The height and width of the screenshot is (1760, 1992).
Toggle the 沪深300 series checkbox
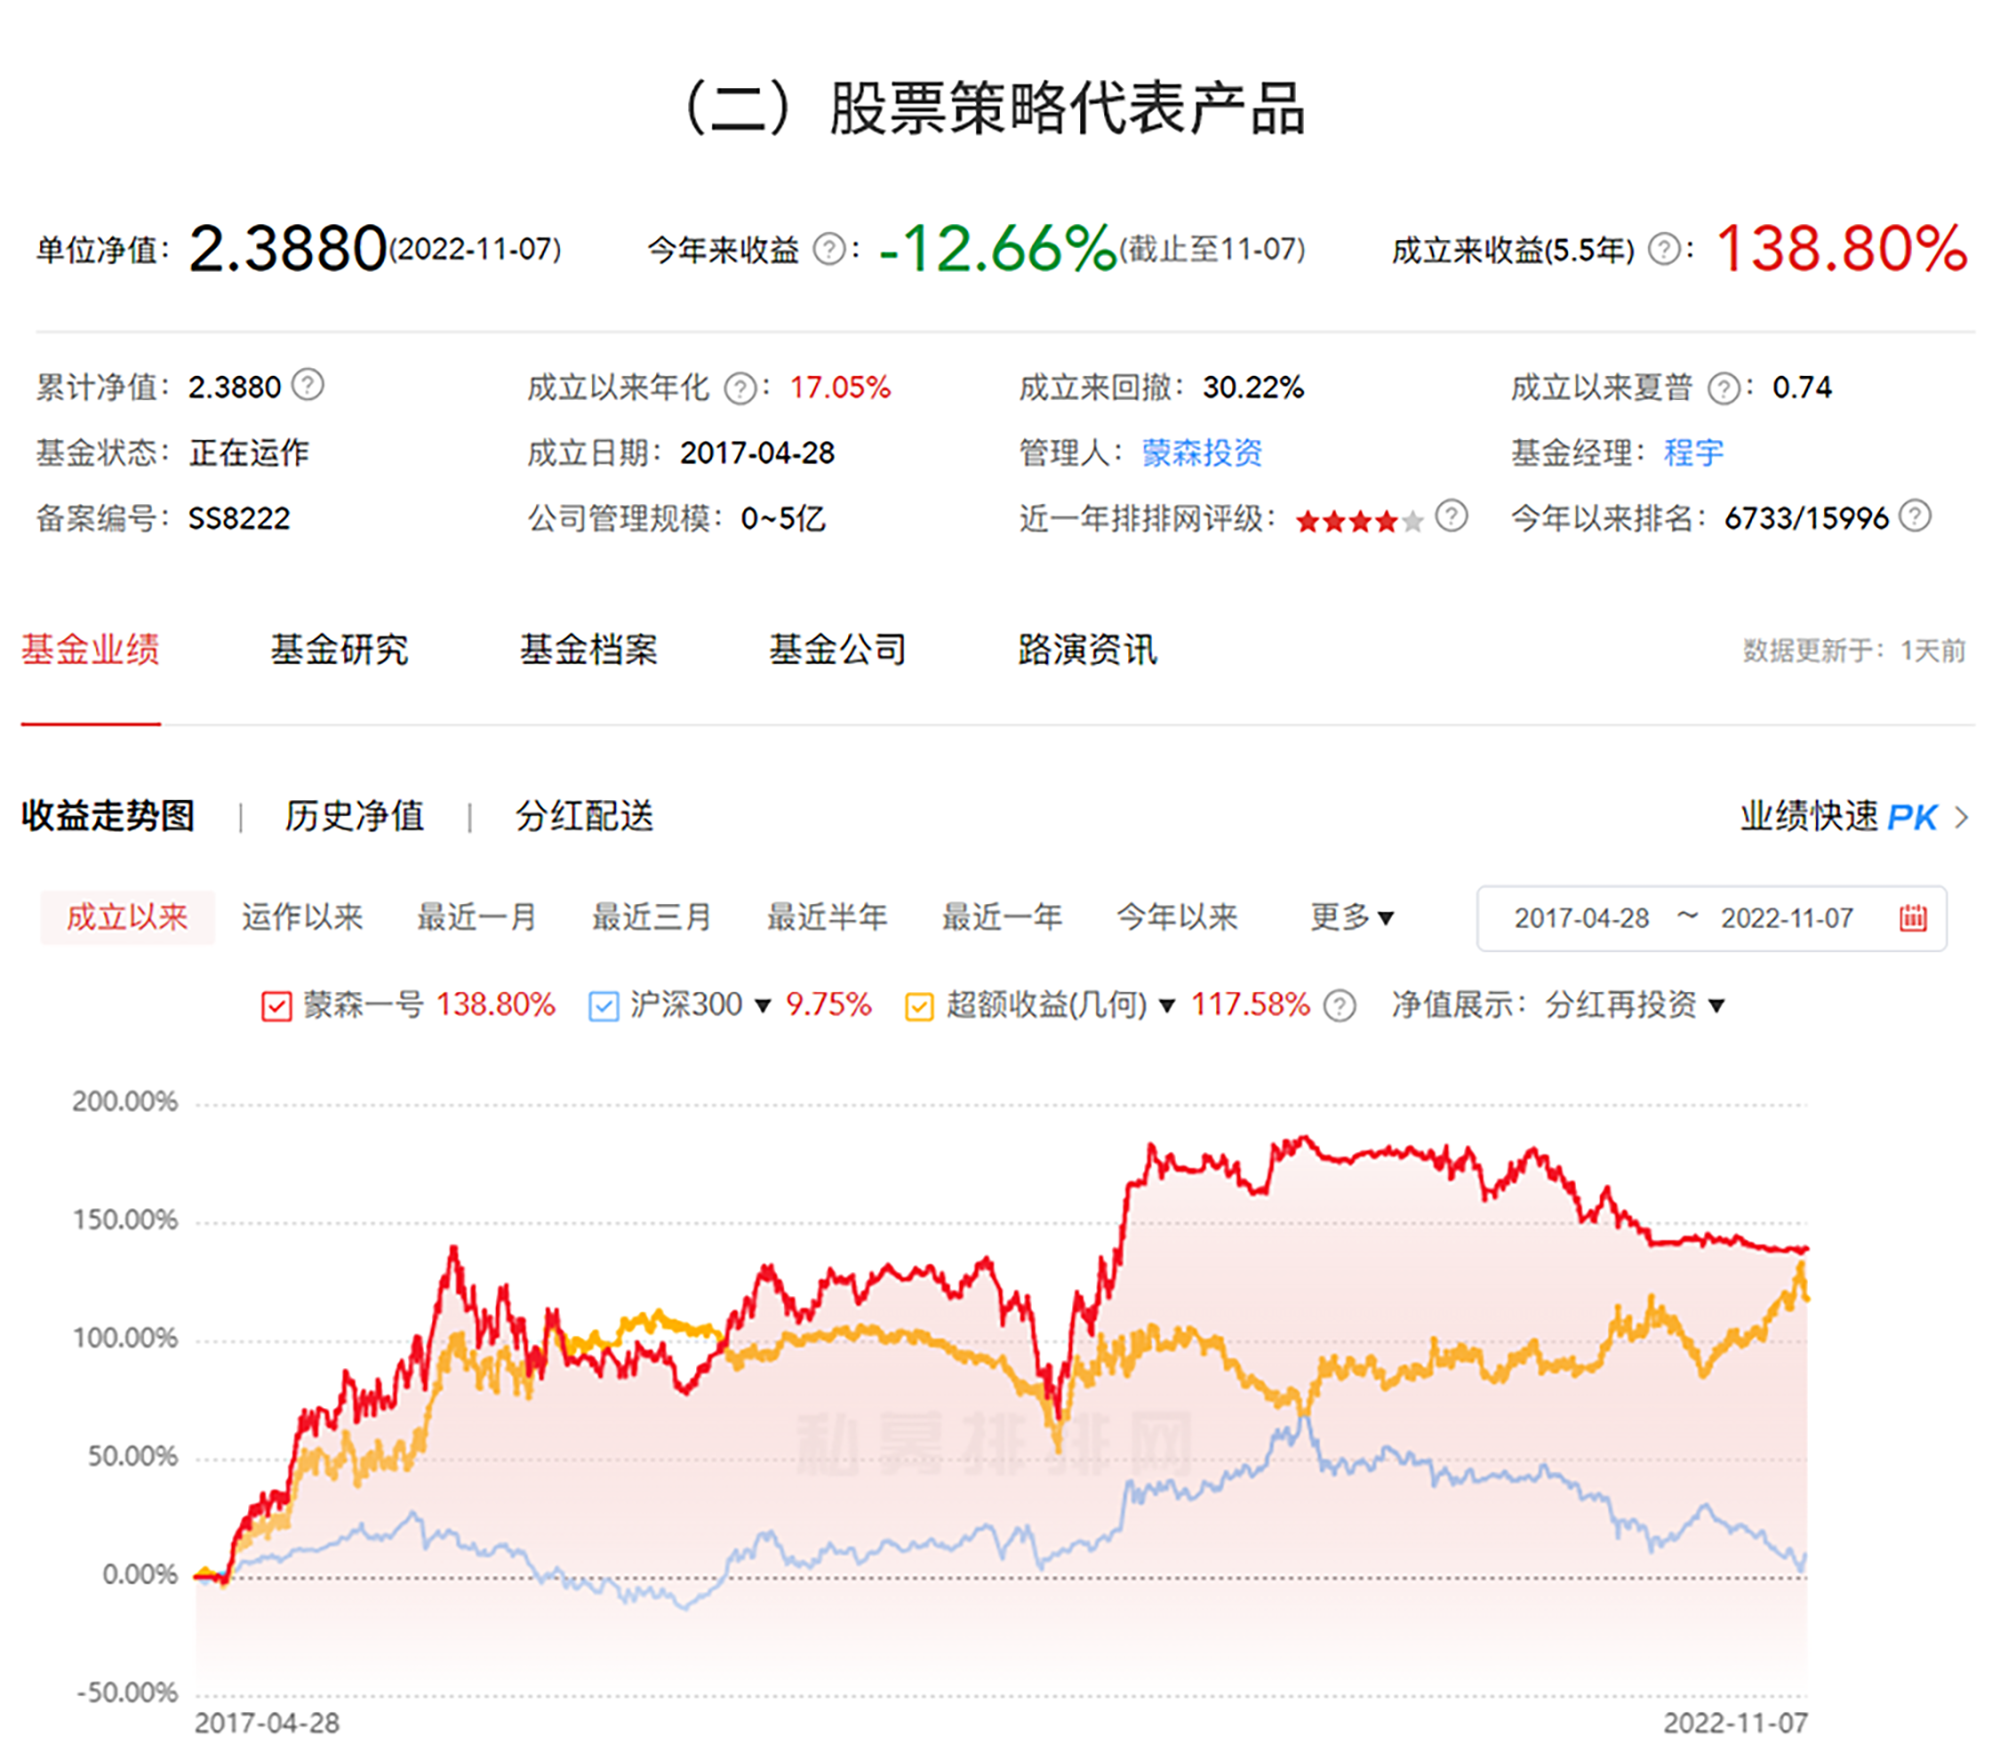tap(603, 1006)
